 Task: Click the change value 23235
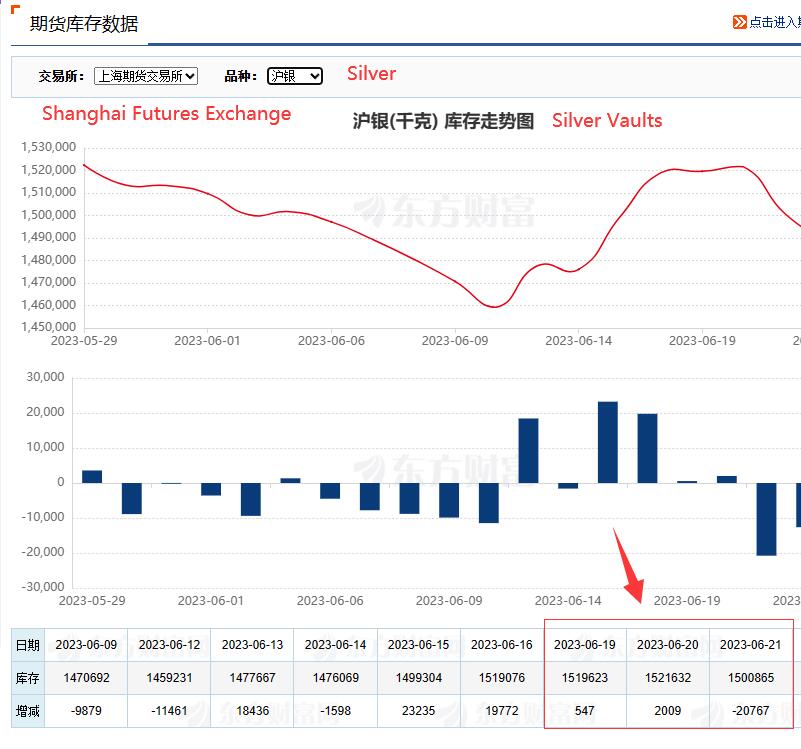pyautogui.click(x=418, y=711)
